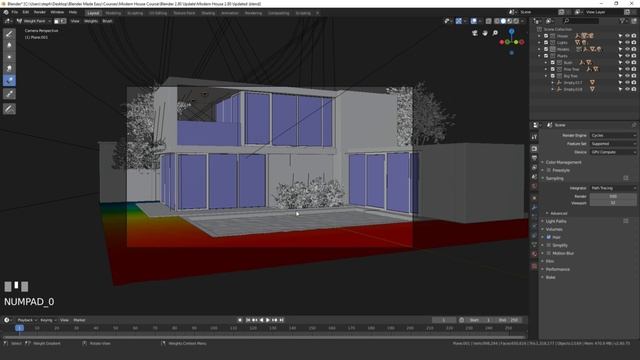Switch viewport to rendered shading

coord(516,21)
